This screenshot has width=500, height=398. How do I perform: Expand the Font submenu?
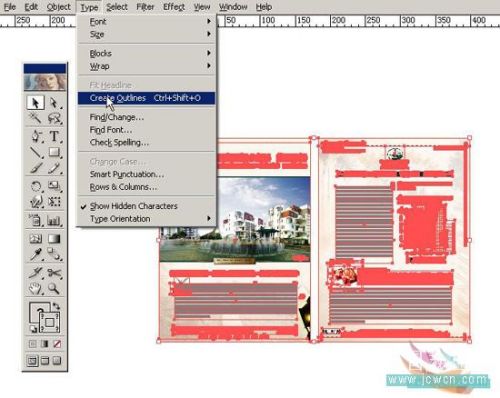pyautogui.click(x=147, y=22)
